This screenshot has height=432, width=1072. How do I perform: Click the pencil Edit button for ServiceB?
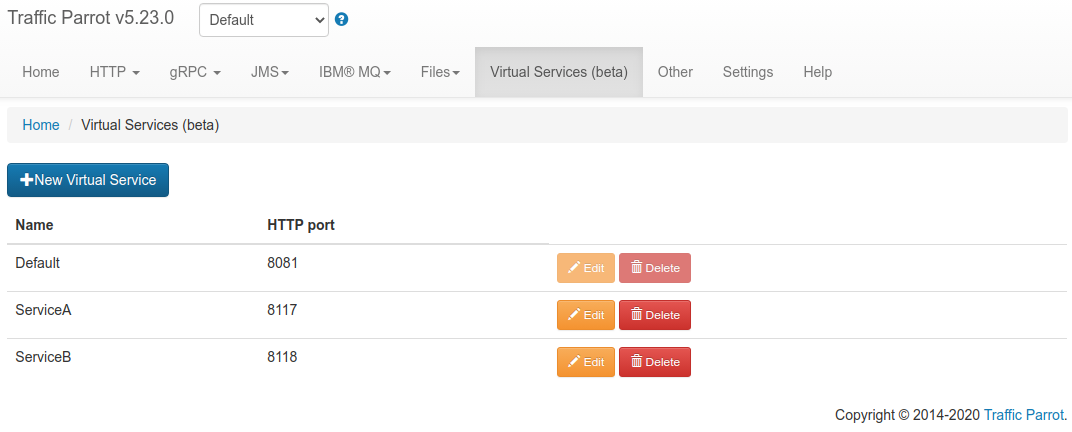coord(586,362)
